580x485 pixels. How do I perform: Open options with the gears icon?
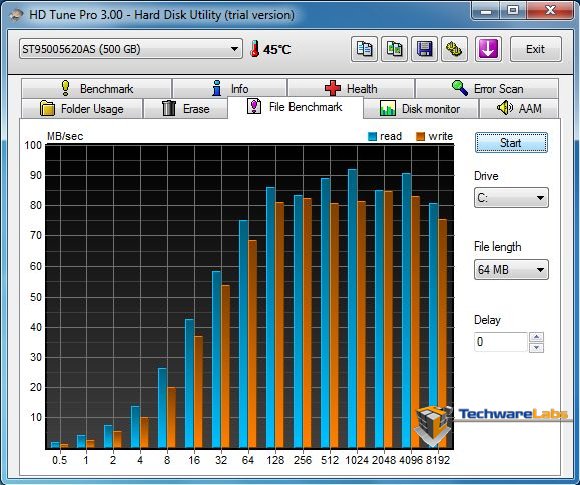tap(455, 49)
